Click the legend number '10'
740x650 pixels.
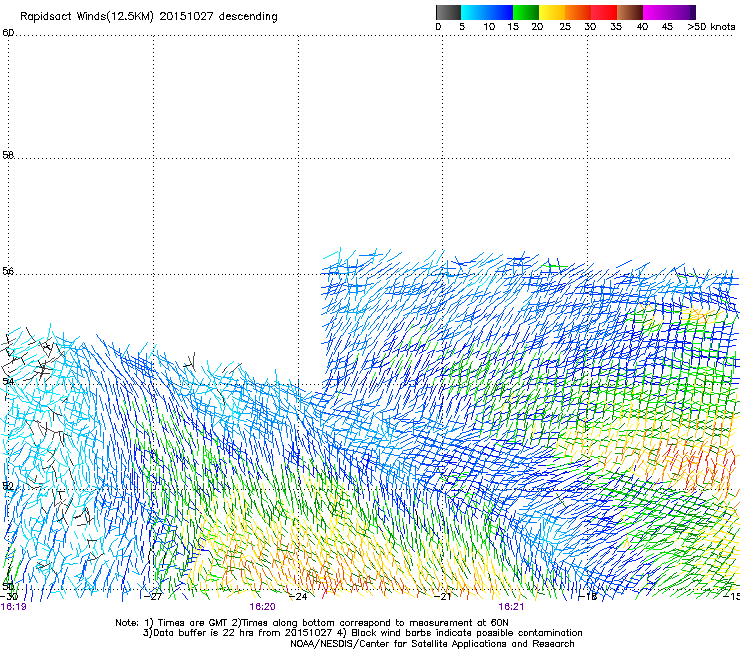pos(489,27)
